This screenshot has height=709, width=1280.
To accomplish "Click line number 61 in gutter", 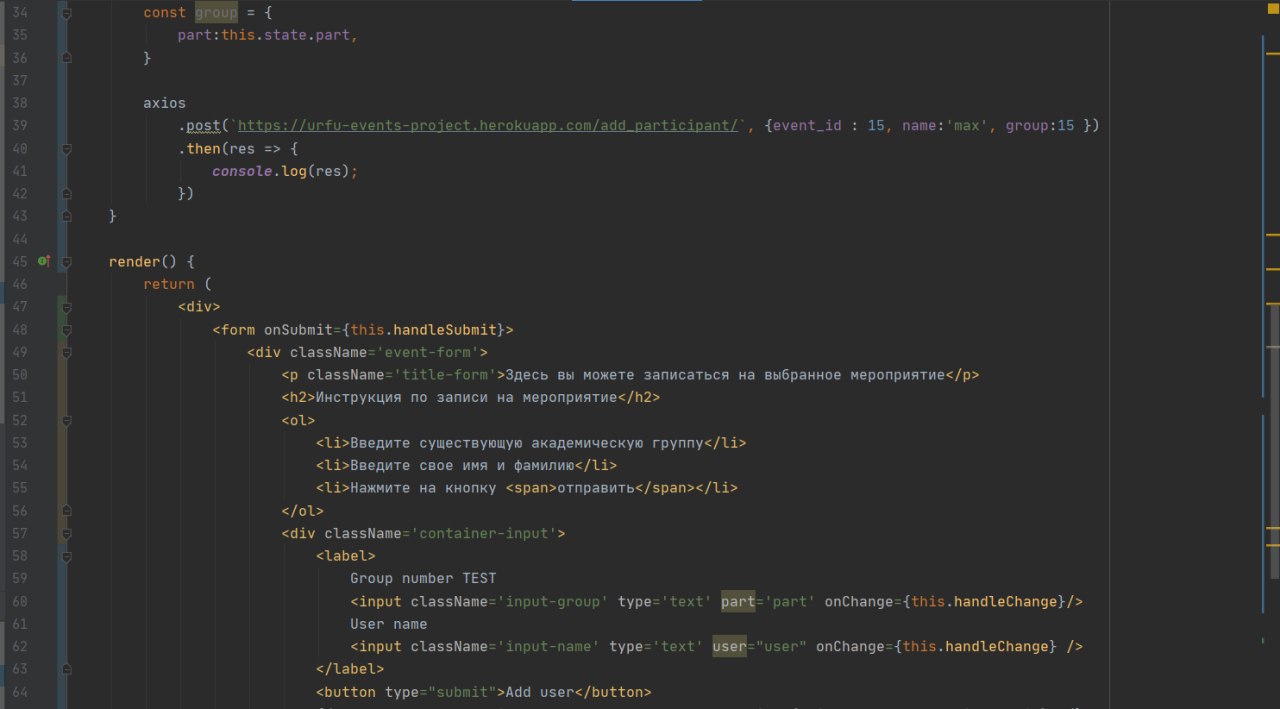I will coord(19,624).
